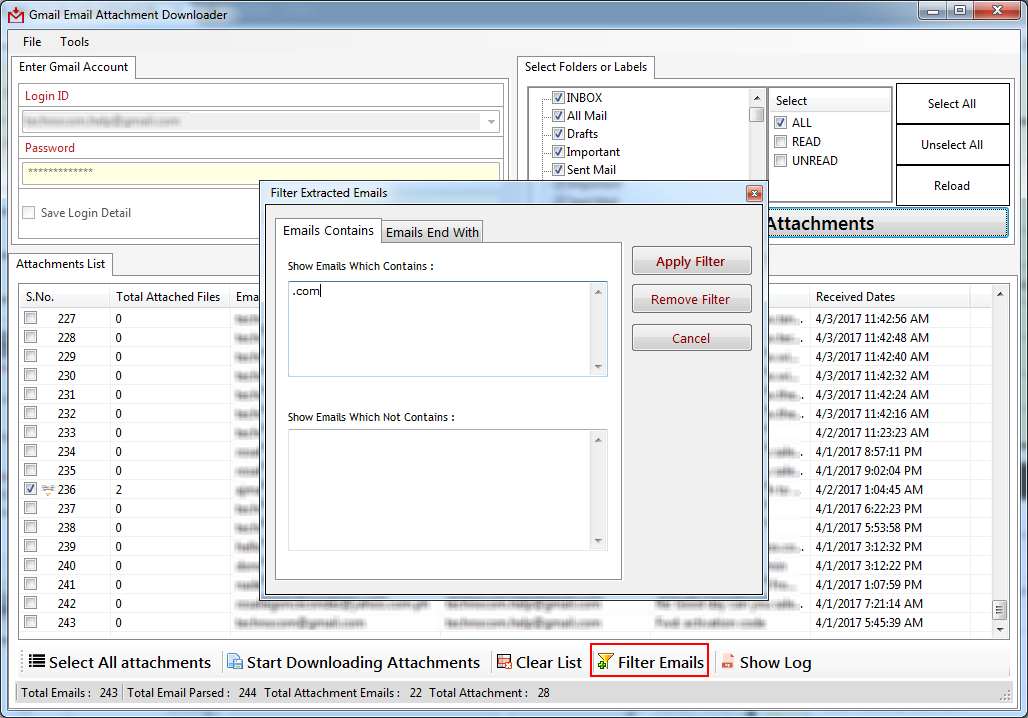The width and height of the screenshot is (1028, 718).
Task: Click attachment icon in row 236
Action: pyautogui.click(x=48, y=490)
